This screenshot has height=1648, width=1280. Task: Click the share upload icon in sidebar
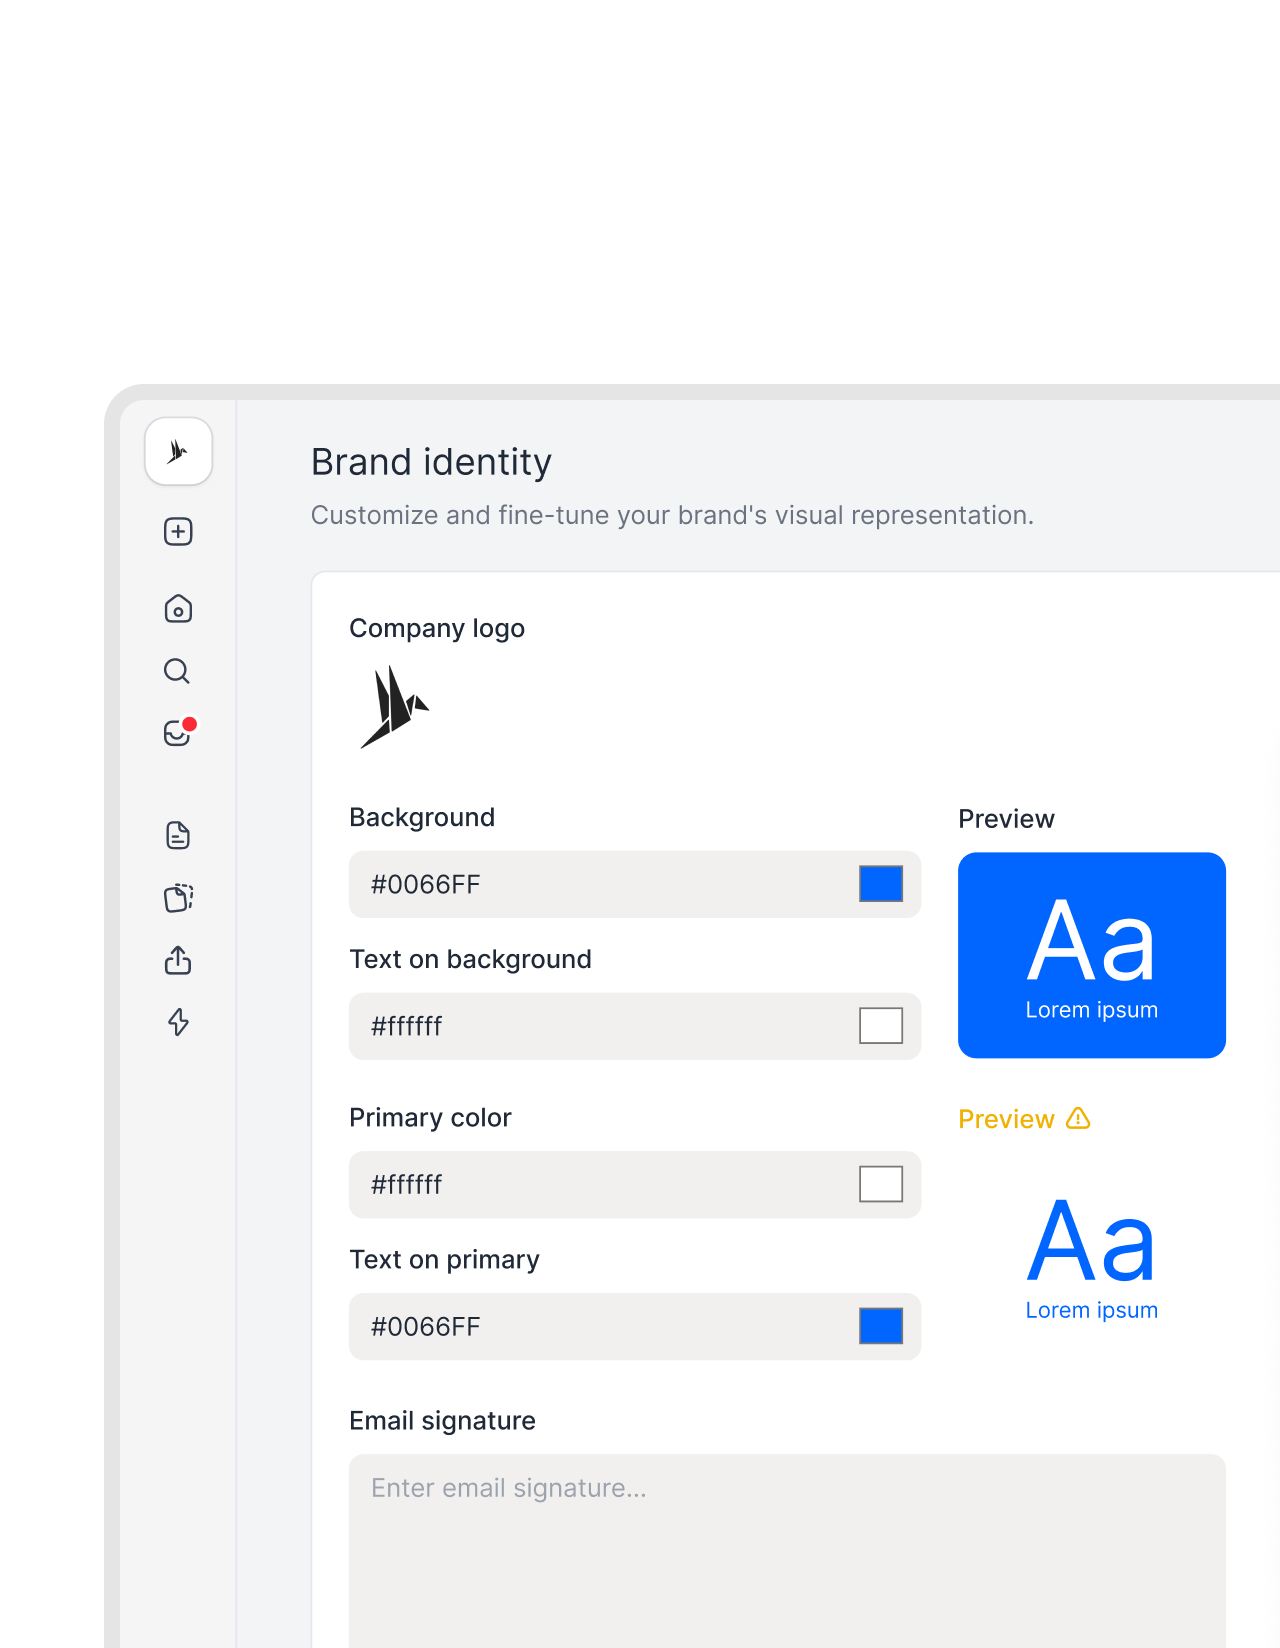pyautogui.click(x=178, y=960)
